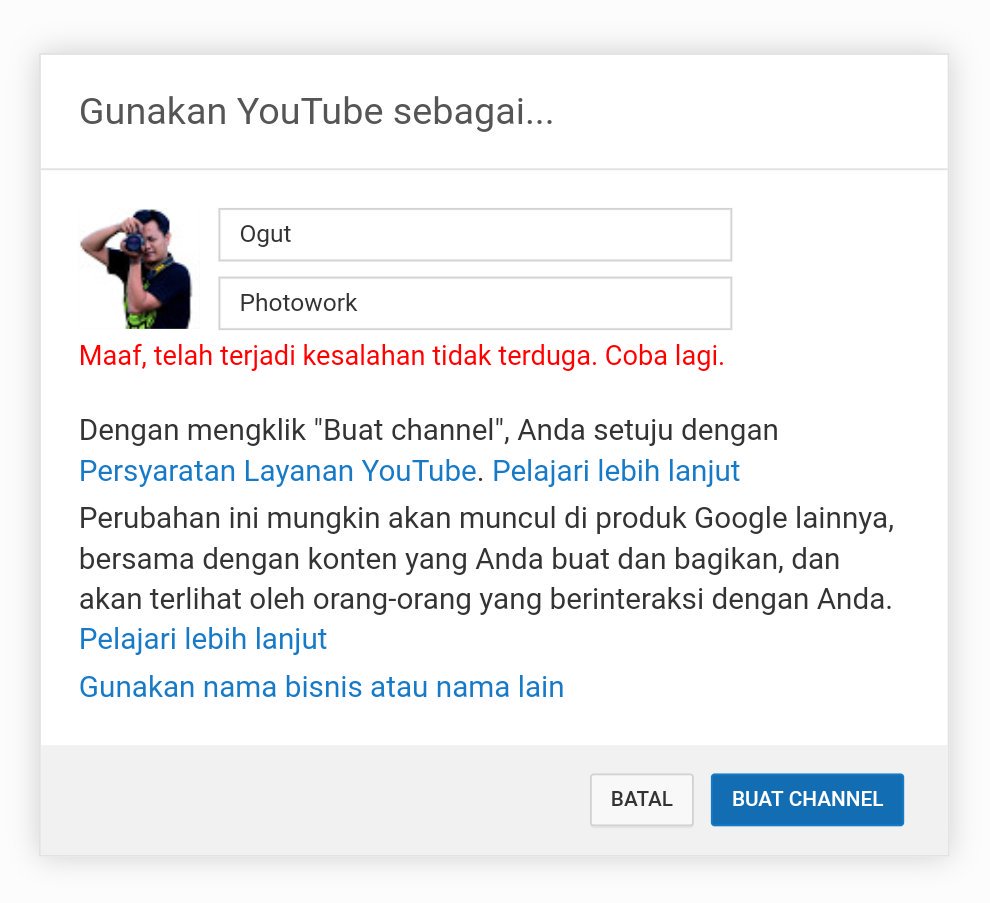This screenshot has height=903, width=990.
Task: Click the red error message Maaf, telah terjadi kesalahan
Action: [x=402, y=356]
